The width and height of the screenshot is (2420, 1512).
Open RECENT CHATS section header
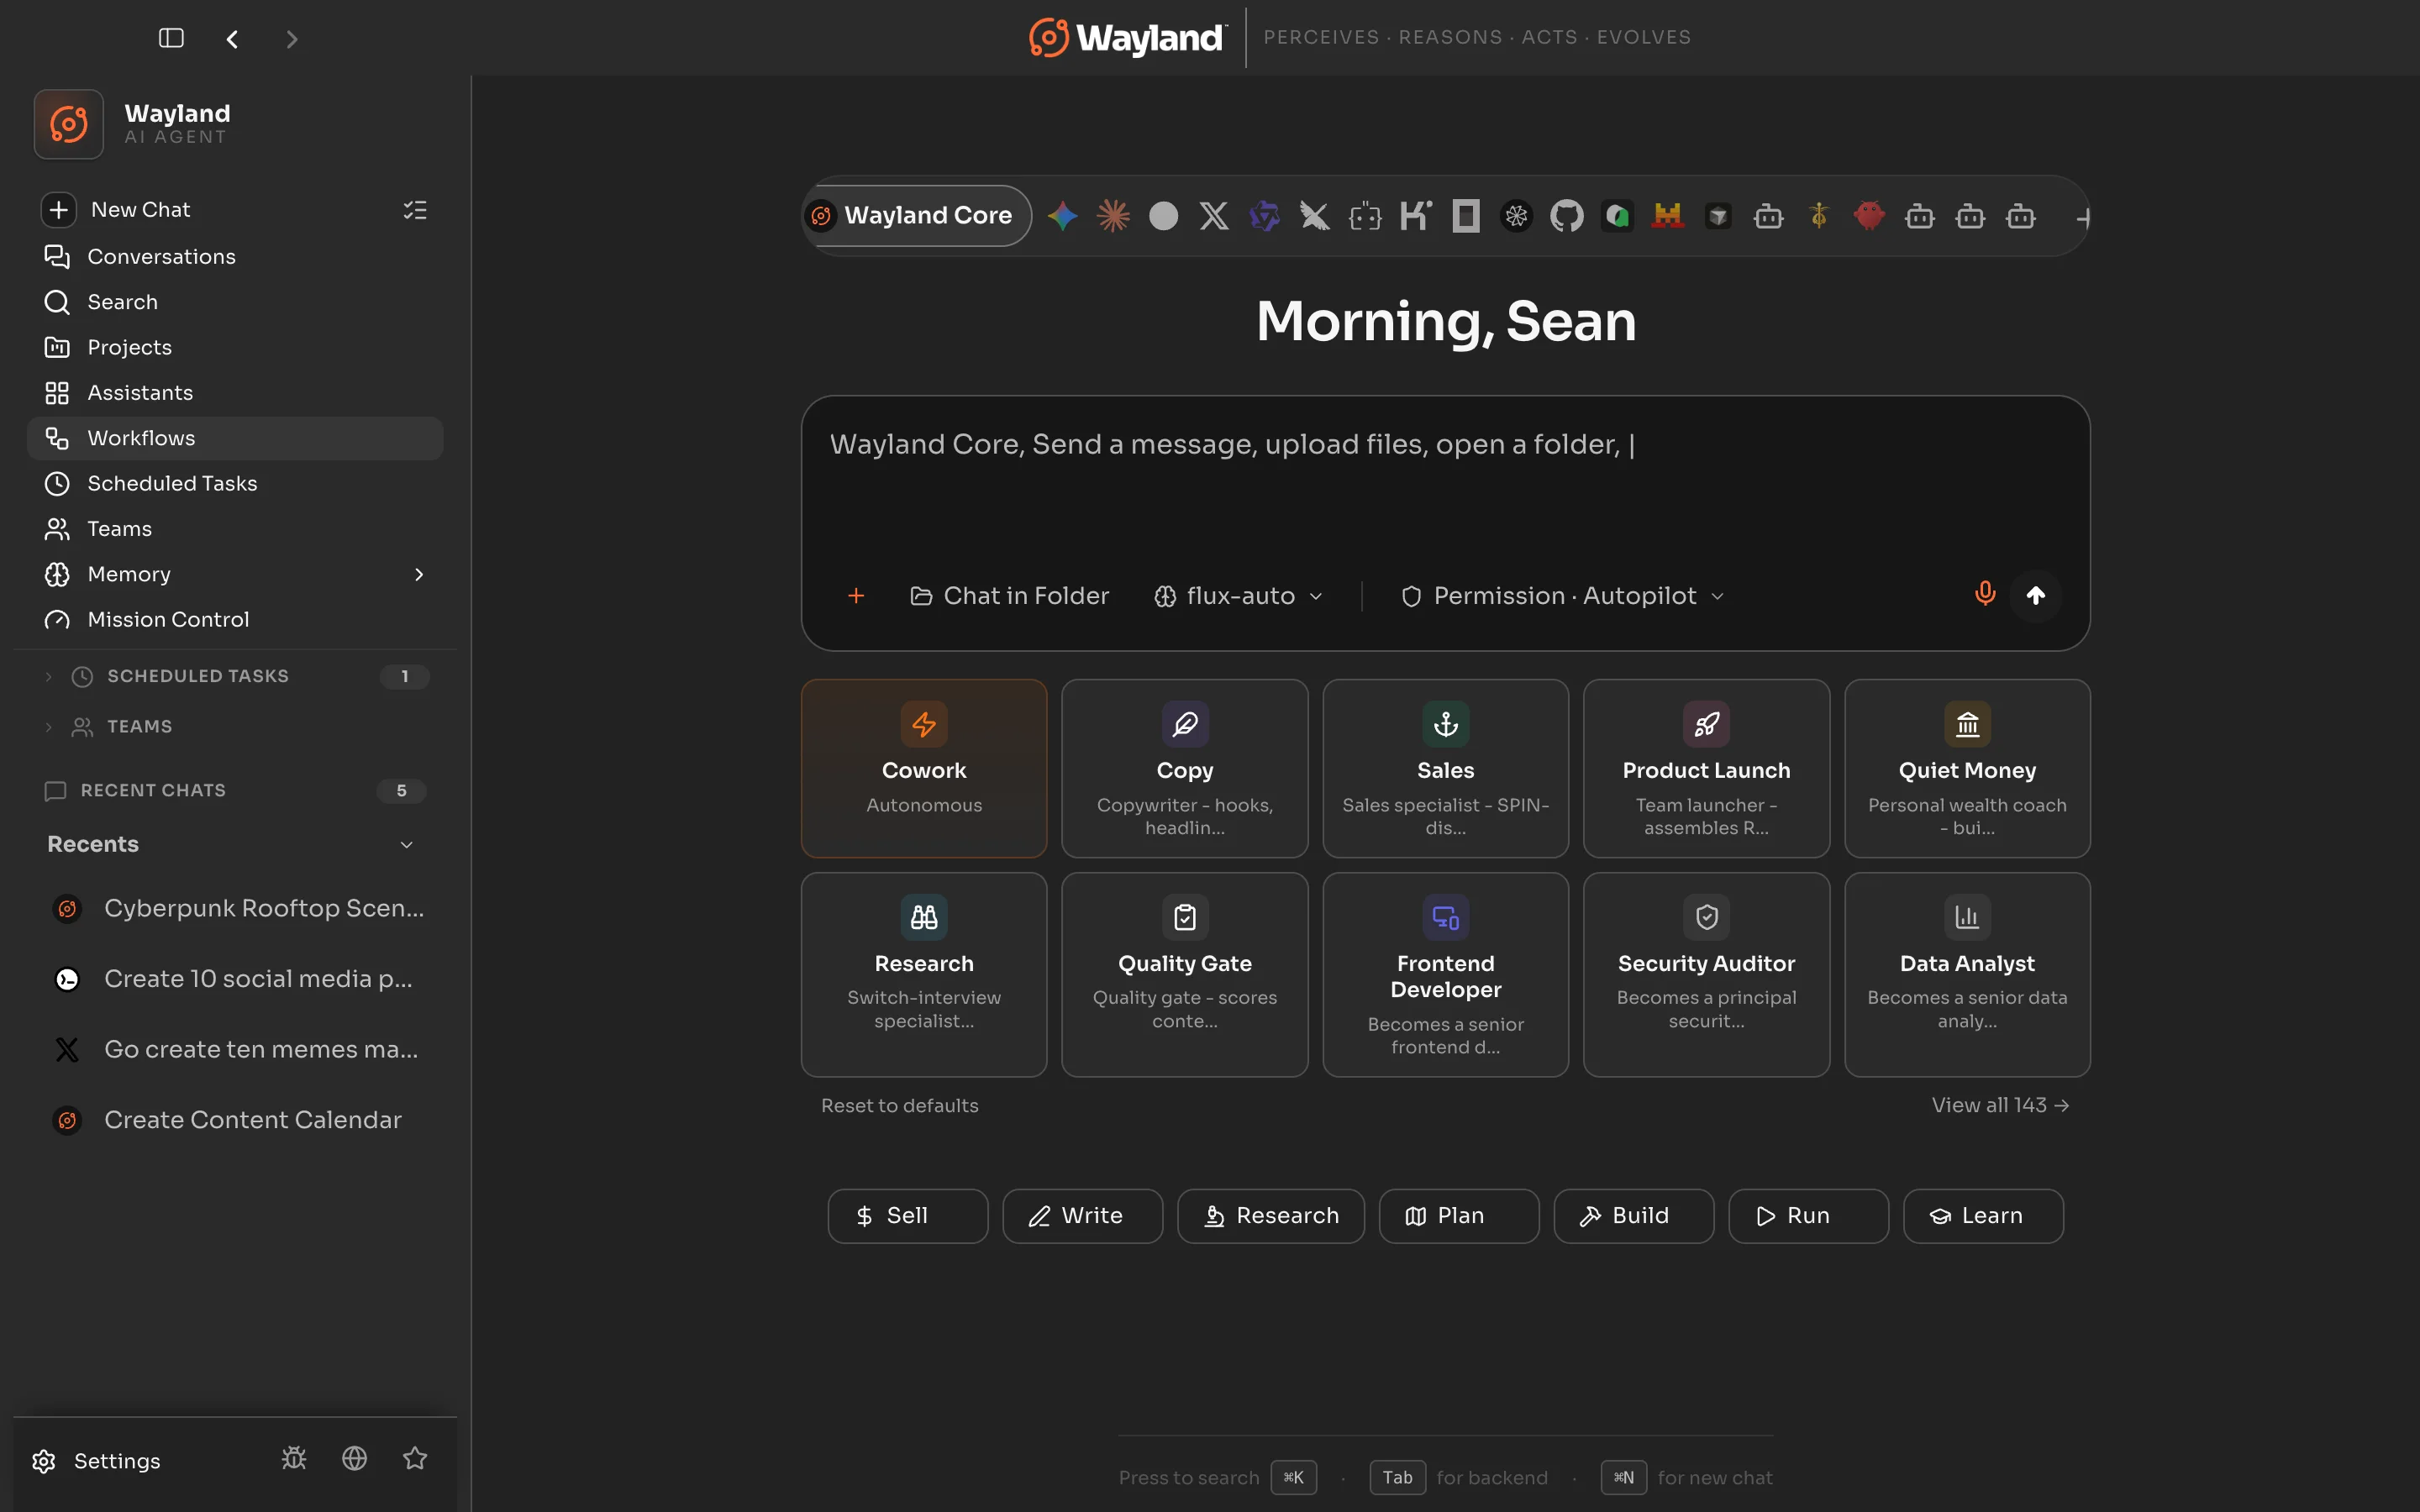[x=235, y=791]
